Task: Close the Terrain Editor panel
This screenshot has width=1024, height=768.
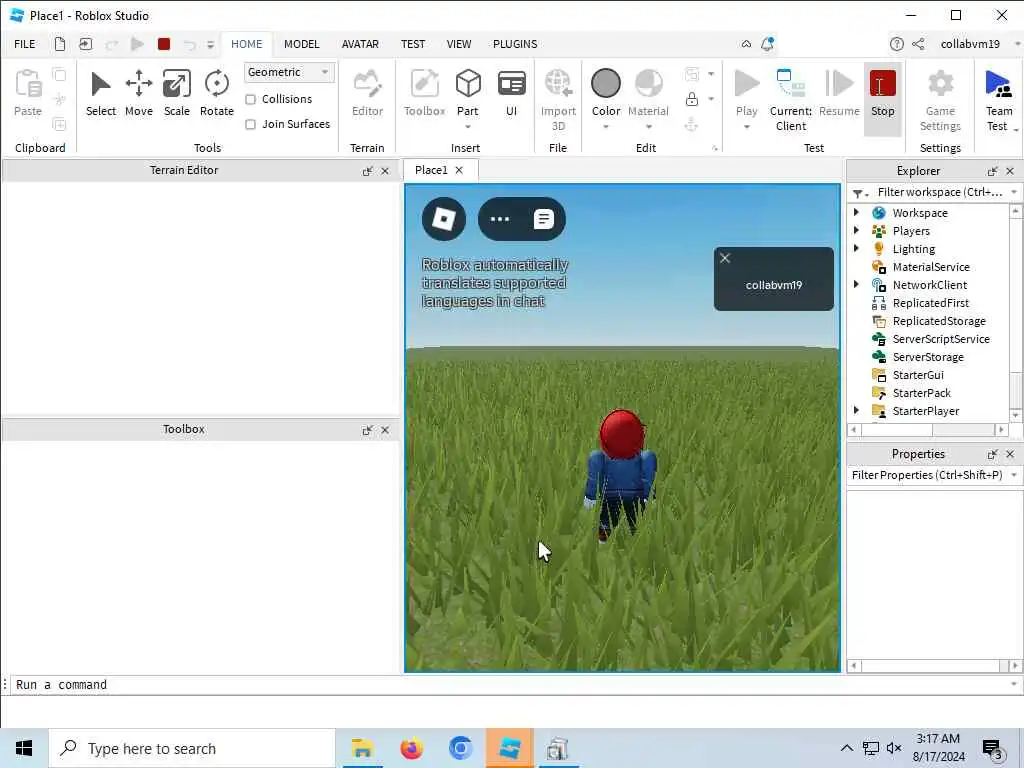Action: coord(385,171)
